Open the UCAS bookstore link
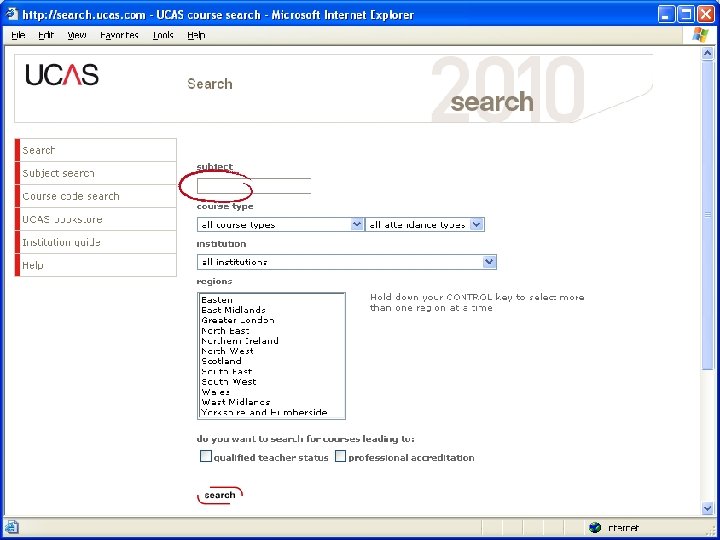This screenshot has width=720, height=540. coord(96,219)
